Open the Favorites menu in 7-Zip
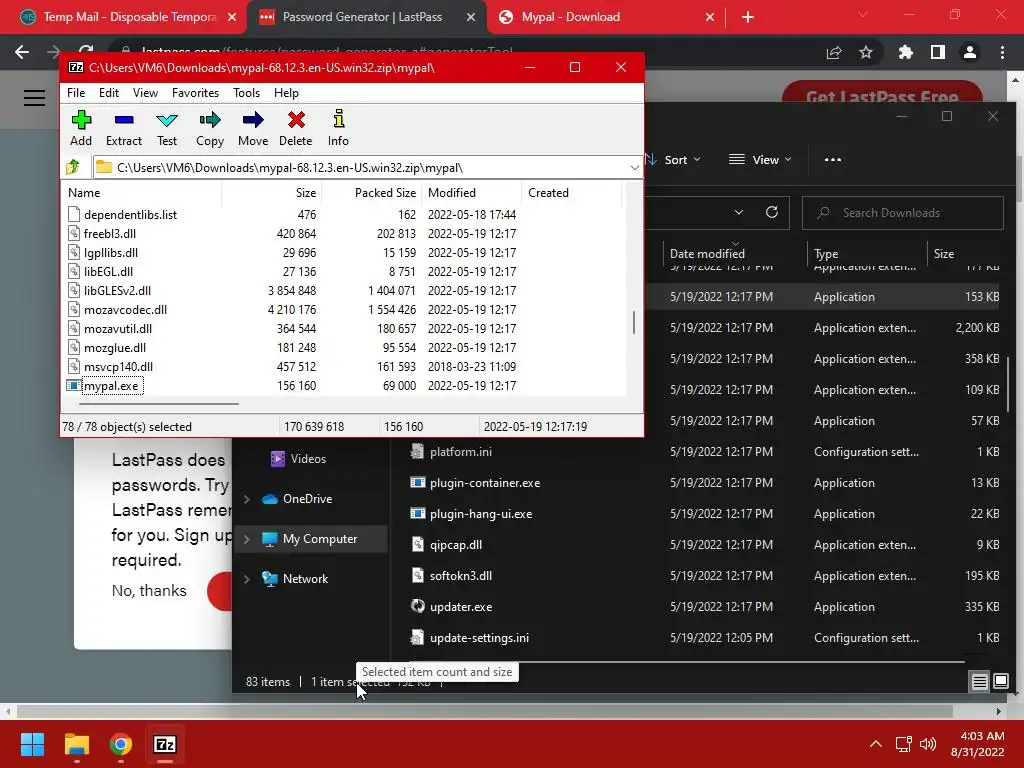The image size is (1024, 768). 195,93
